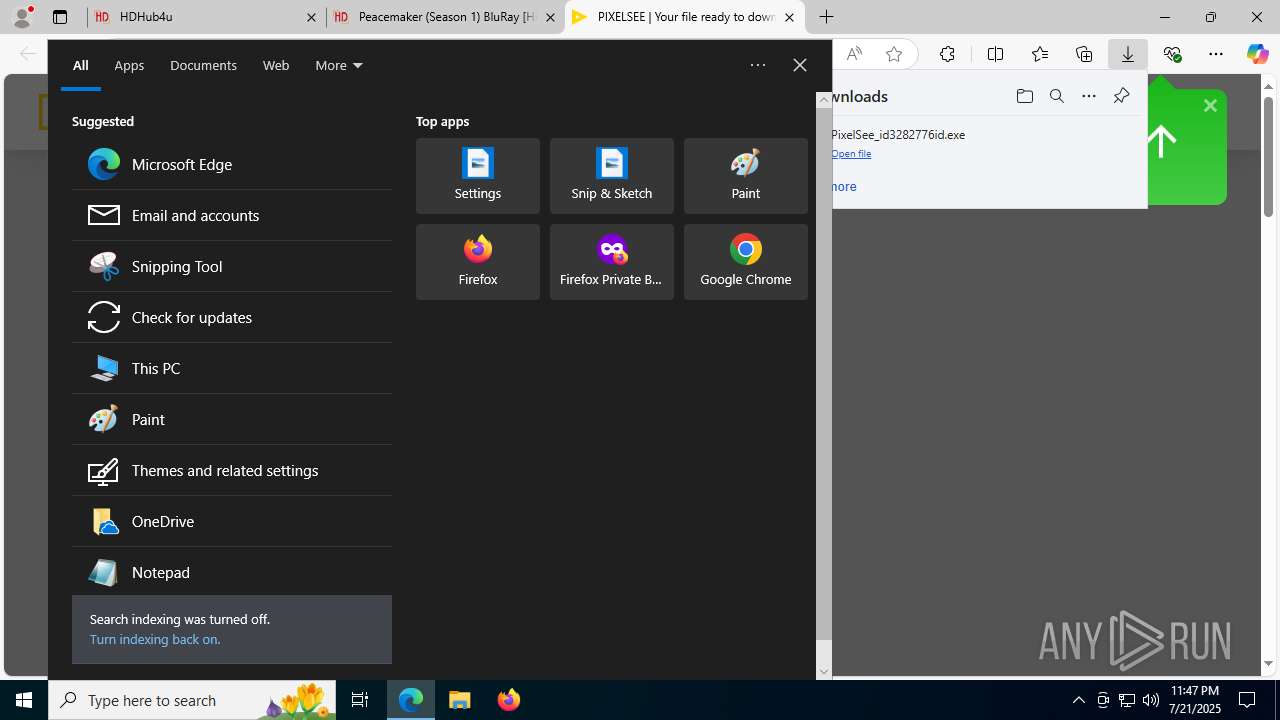
Task: Open Email and accounts suggestion
Action: [232, 215]
